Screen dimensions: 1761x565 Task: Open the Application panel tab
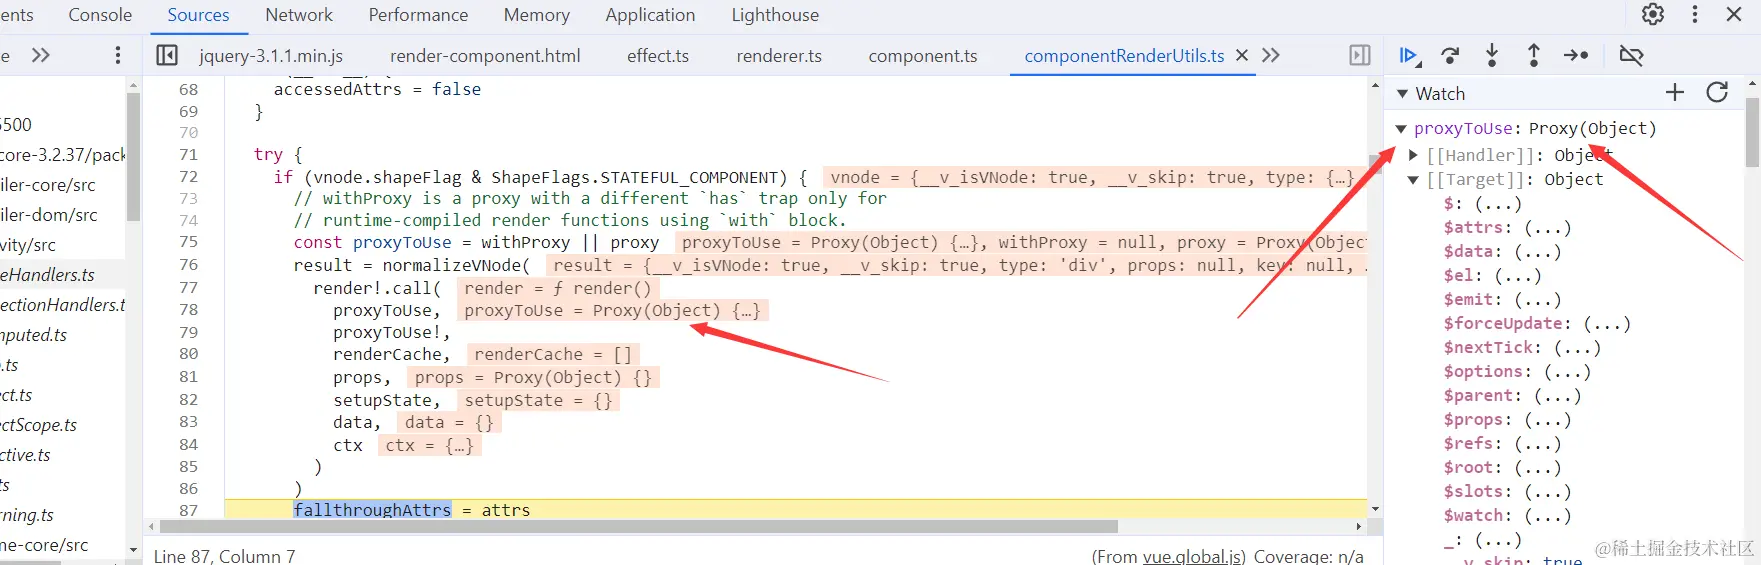650,15
